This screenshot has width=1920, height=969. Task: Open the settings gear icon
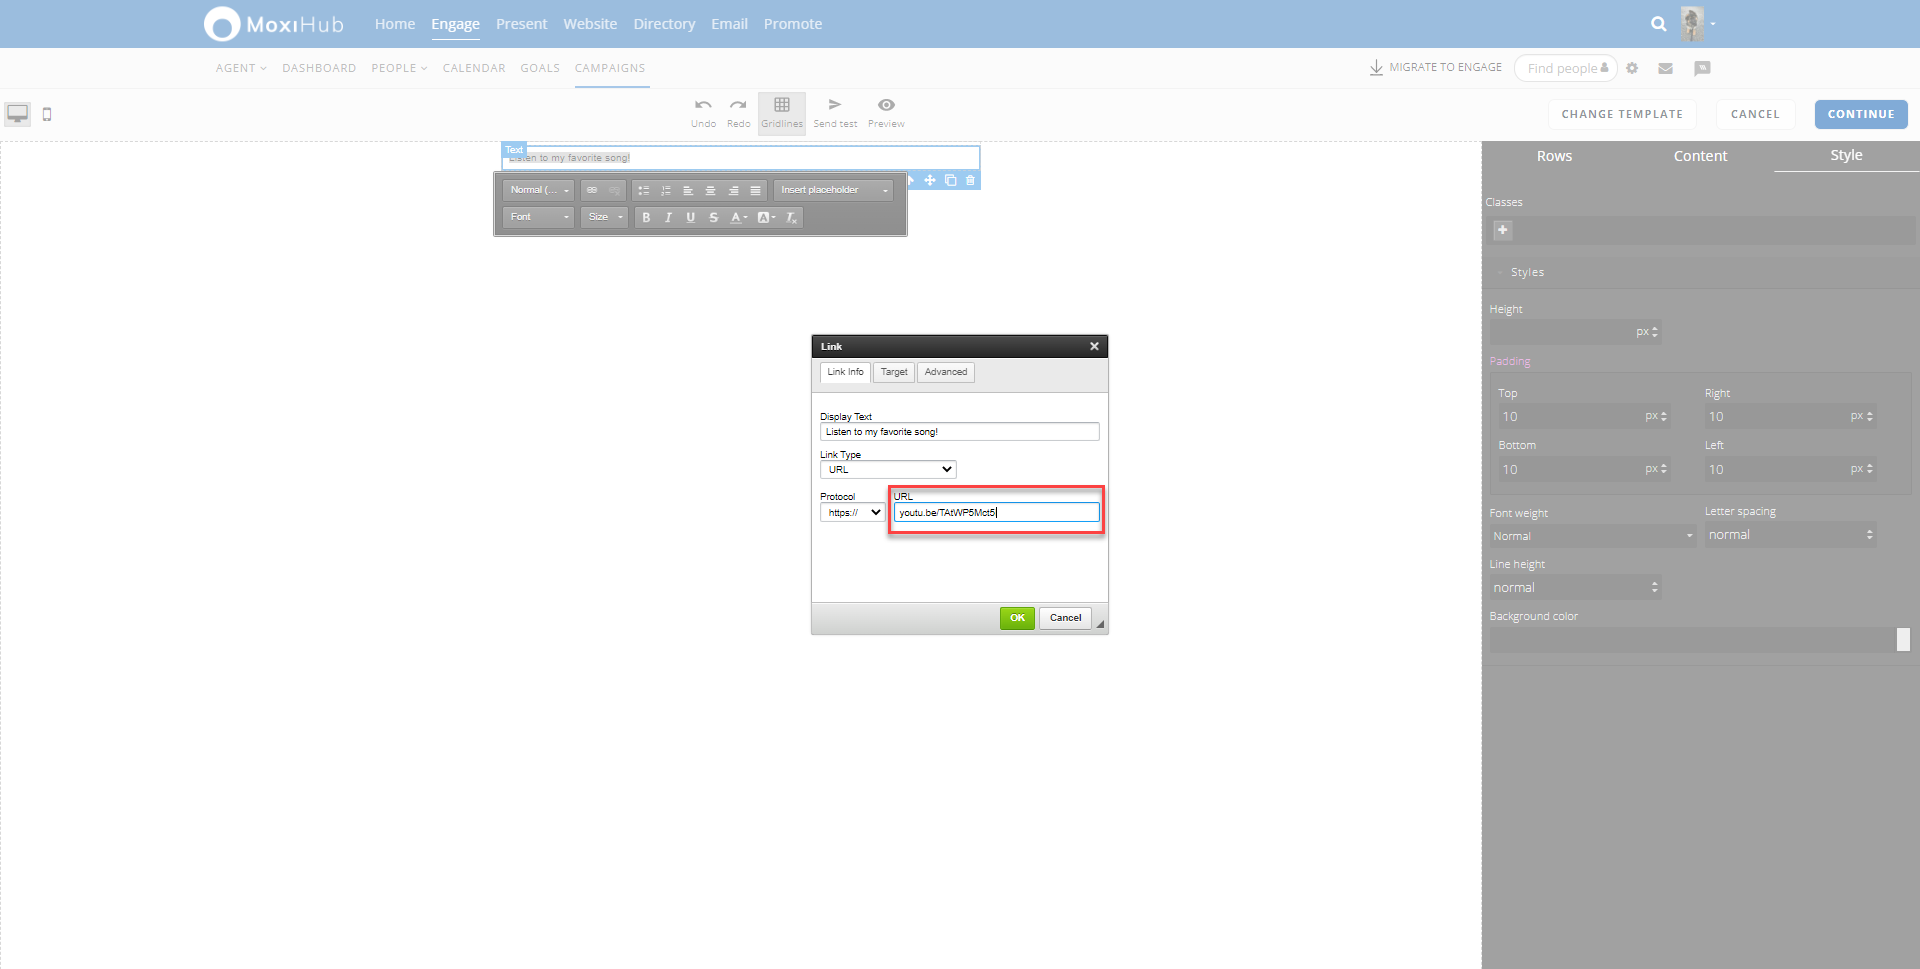click(1632, 68)
